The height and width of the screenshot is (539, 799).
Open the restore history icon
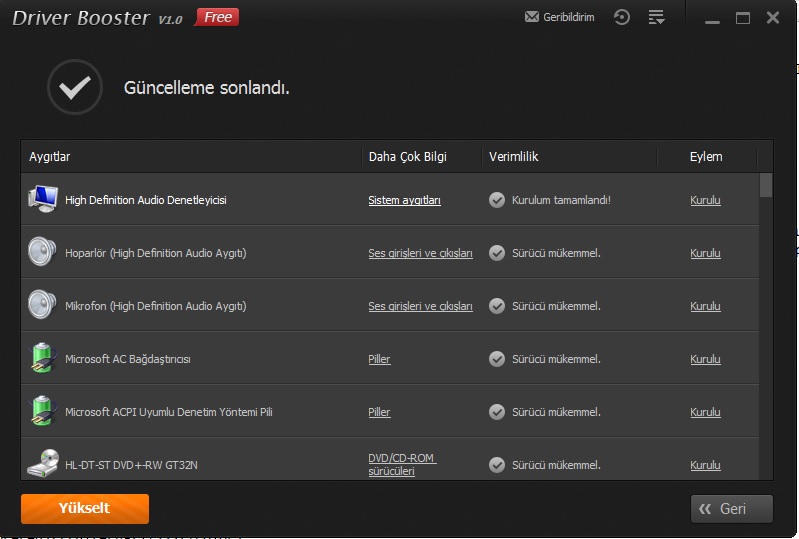tap(622, 17)
